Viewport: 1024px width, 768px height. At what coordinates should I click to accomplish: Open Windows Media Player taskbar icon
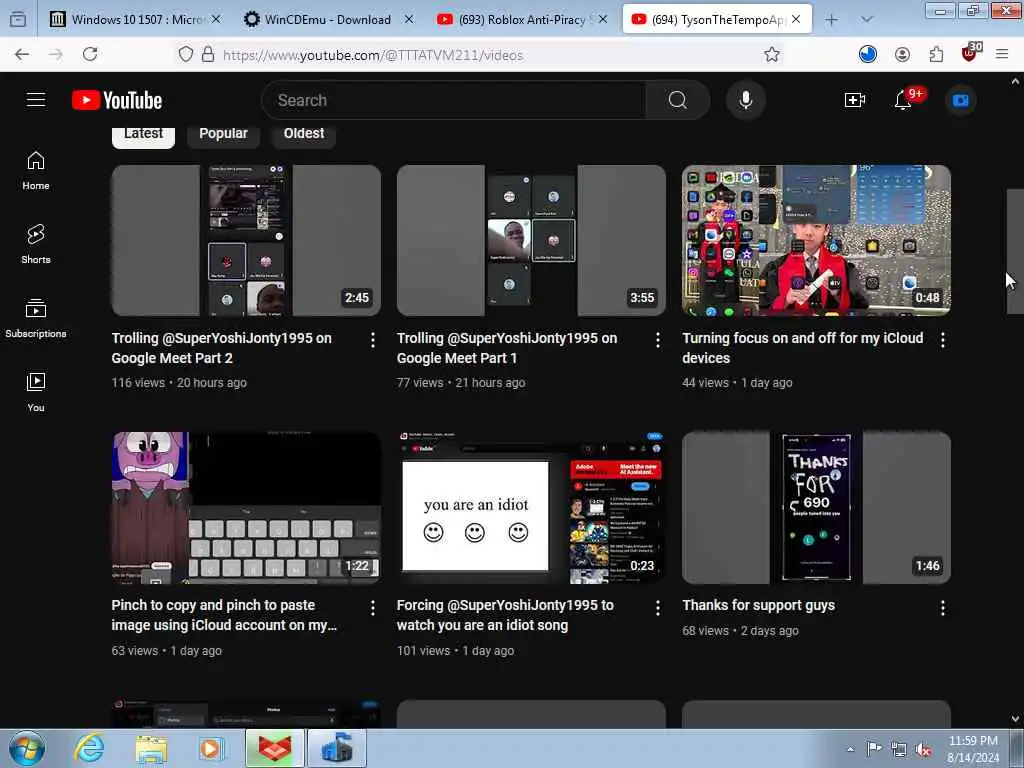[x=211, y=748]
